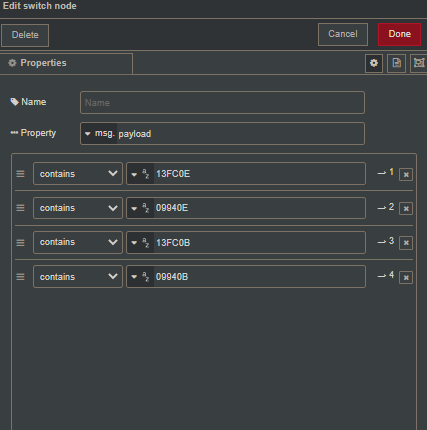427x430 pixels.
Task: Open node appearance settings icon
Action: click(419, 63)
